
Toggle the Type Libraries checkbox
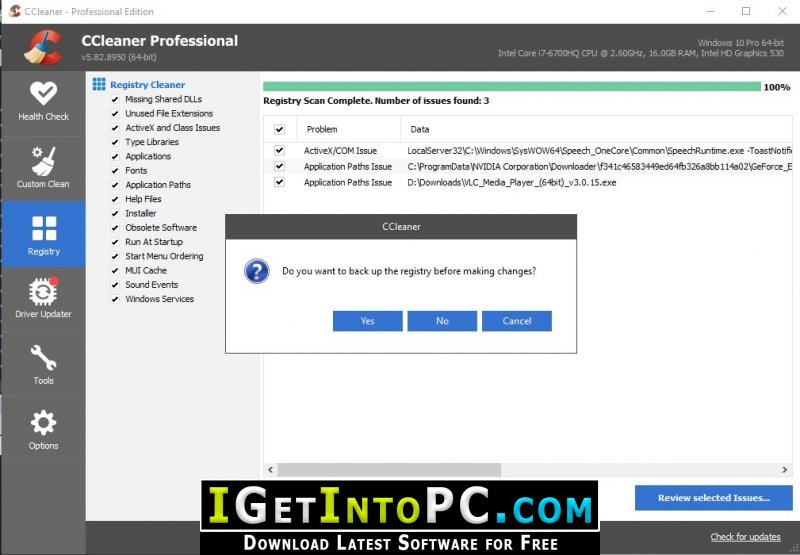tap(115, 142)
